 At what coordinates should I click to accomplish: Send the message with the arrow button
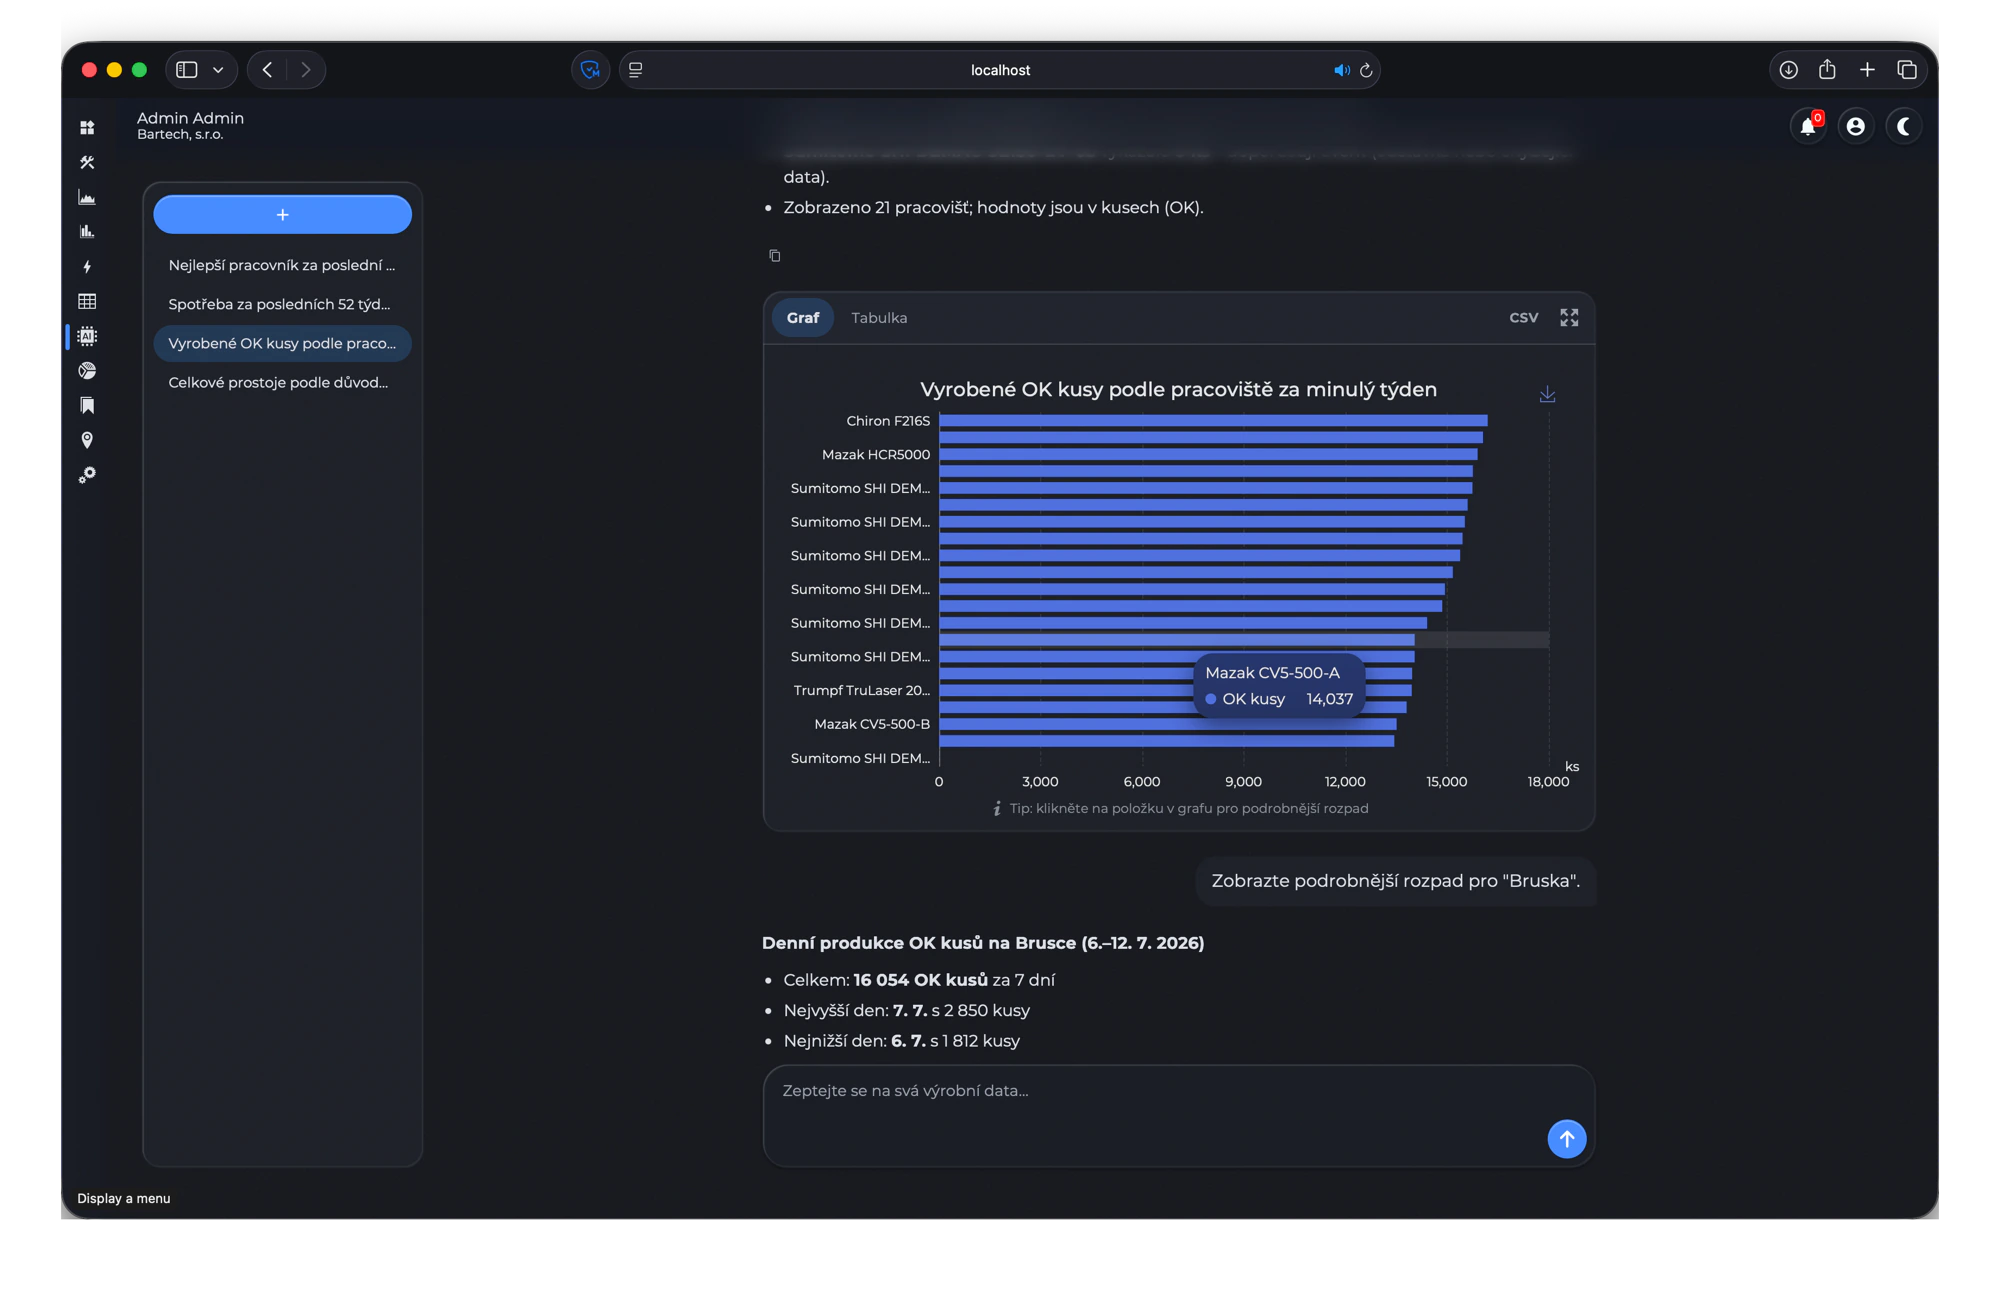(1567, 1138)
